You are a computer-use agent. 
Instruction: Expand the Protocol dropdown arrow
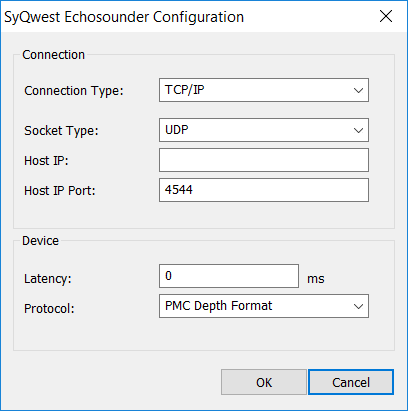(358, 306)
